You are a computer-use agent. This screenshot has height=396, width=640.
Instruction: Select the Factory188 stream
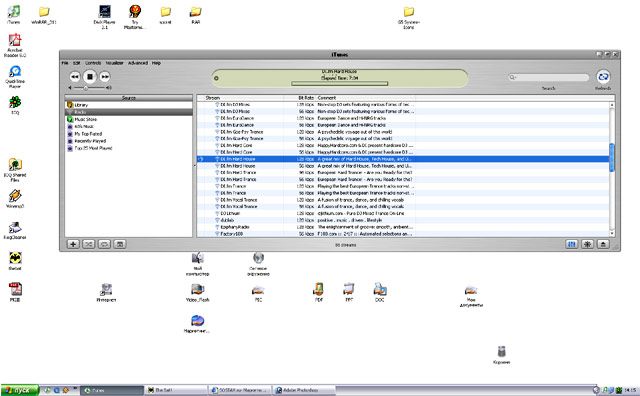click(x=403, y=234)
